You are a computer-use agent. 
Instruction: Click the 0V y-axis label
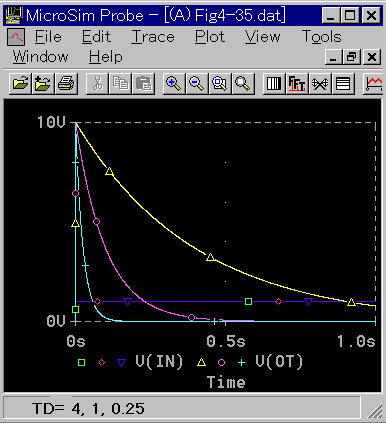coord(56,321)
